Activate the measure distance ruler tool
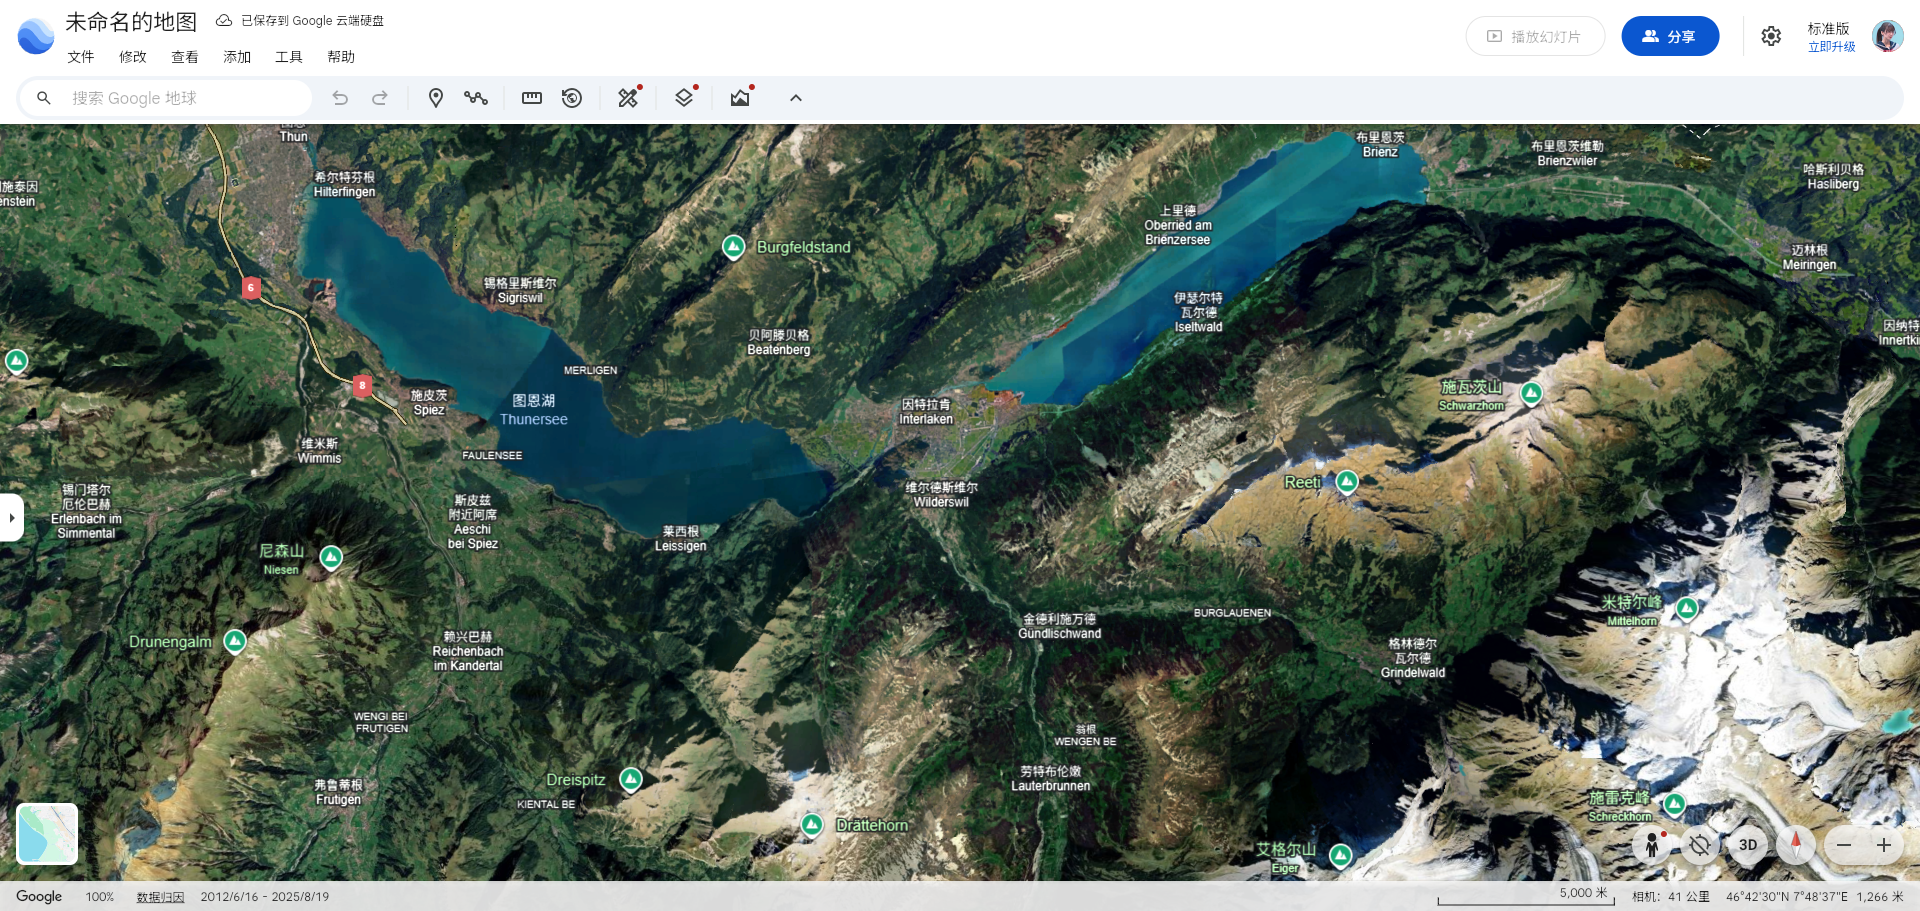Image resolution: width=1920 pixels, height=911 pixels. click(532, 98)
